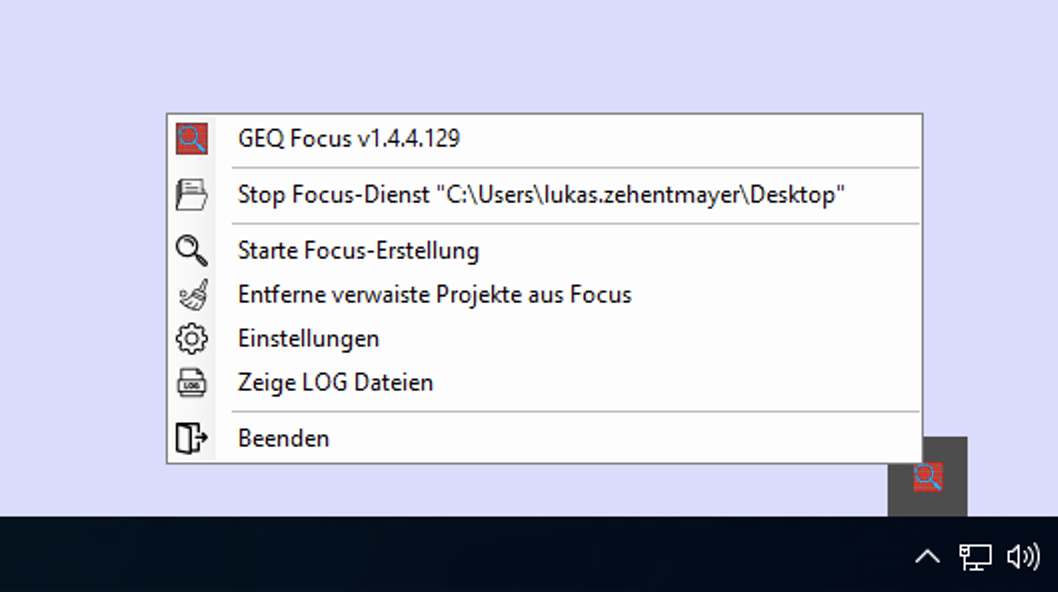
Task: Choose Entferne verwaiste Projekte aus Focus
Action: pos(544,295)
